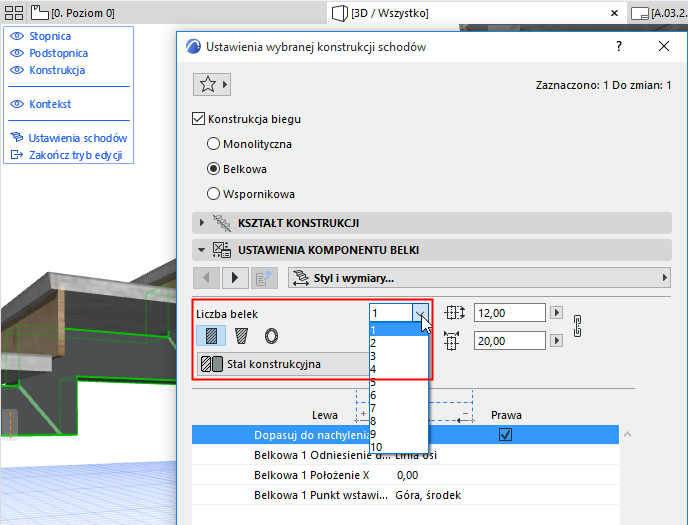Click the 20,00 width input field
688x525 pixels.
point(509,341)
